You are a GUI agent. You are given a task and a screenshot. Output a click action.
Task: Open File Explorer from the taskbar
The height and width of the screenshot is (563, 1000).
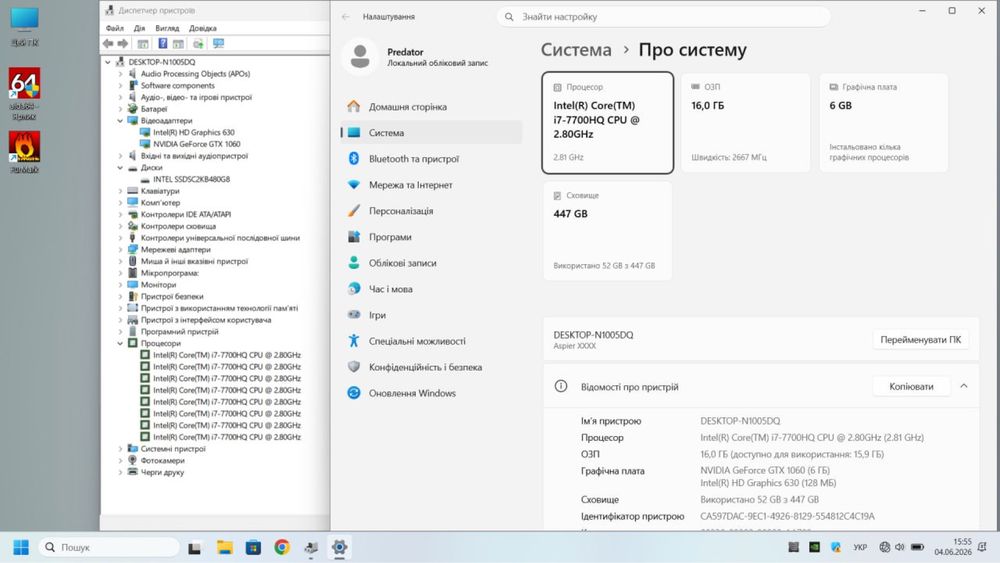[224, 547]
